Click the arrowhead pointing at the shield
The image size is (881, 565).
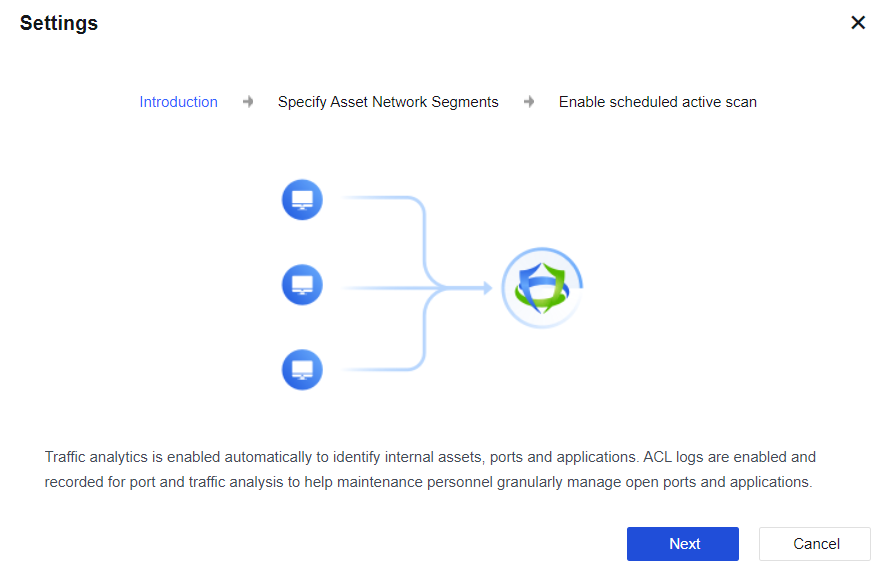(x=486, y=288)
